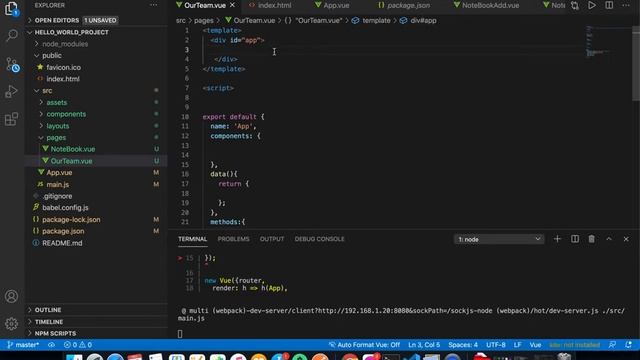
Task: Open the Accounts menu icon
Action: [x=11, y=296]
